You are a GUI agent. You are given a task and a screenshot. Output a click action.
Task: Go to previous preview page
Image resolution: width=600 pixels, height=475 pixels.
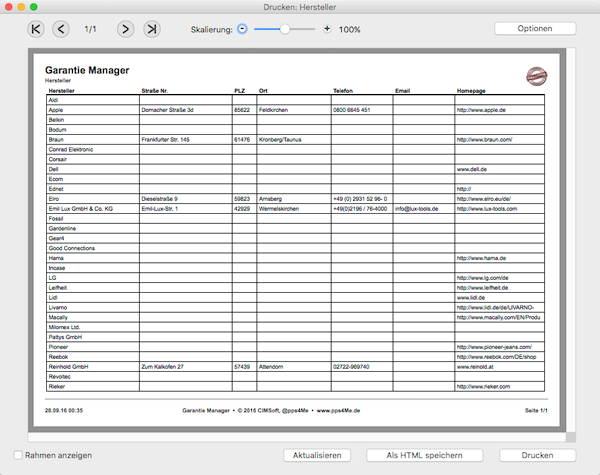pyautogui.click(x=61, y=29)
